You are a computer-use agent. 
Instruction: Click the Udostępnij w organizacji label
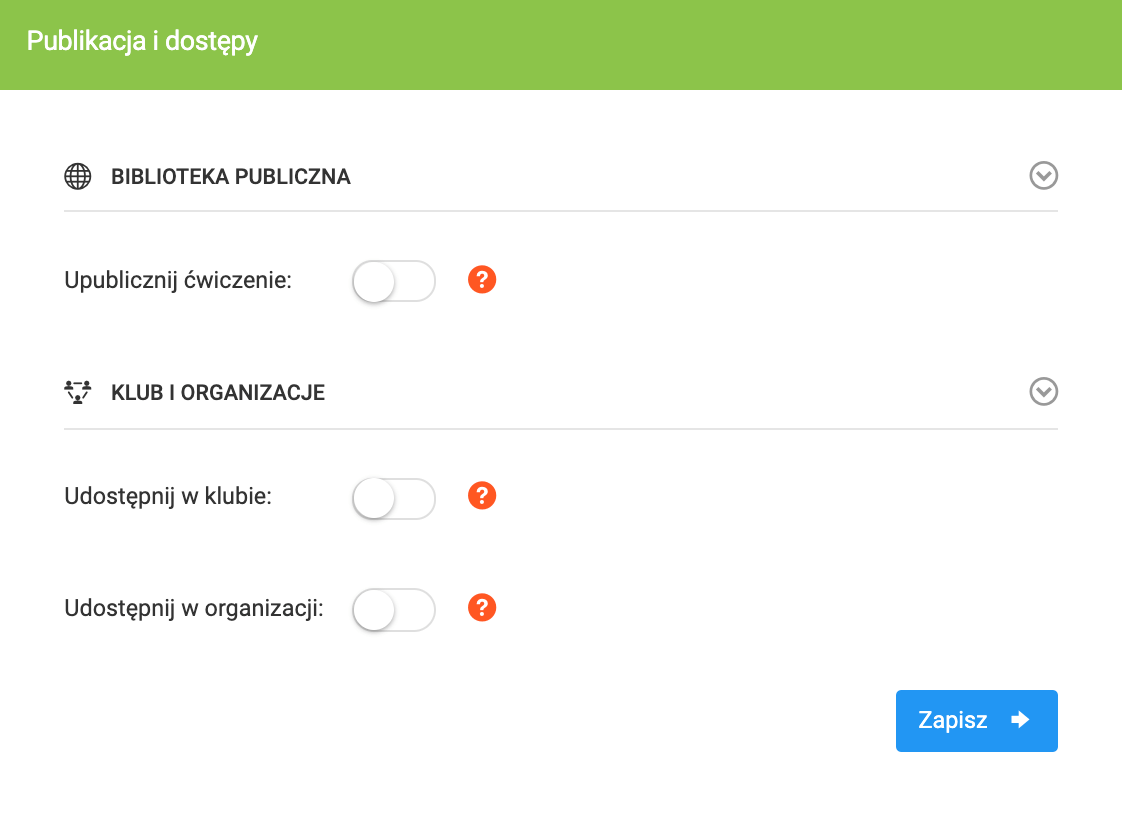(x=194, y=607)
